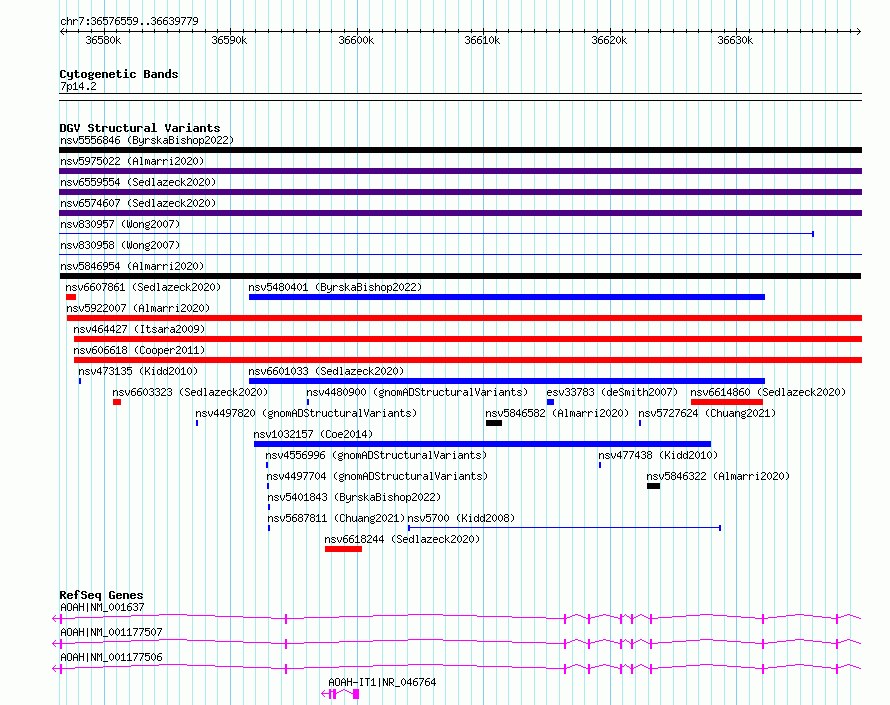Click the 36630k ruler tick label
The height and width of the screenshot is (705, 890).
click(735, 41)
